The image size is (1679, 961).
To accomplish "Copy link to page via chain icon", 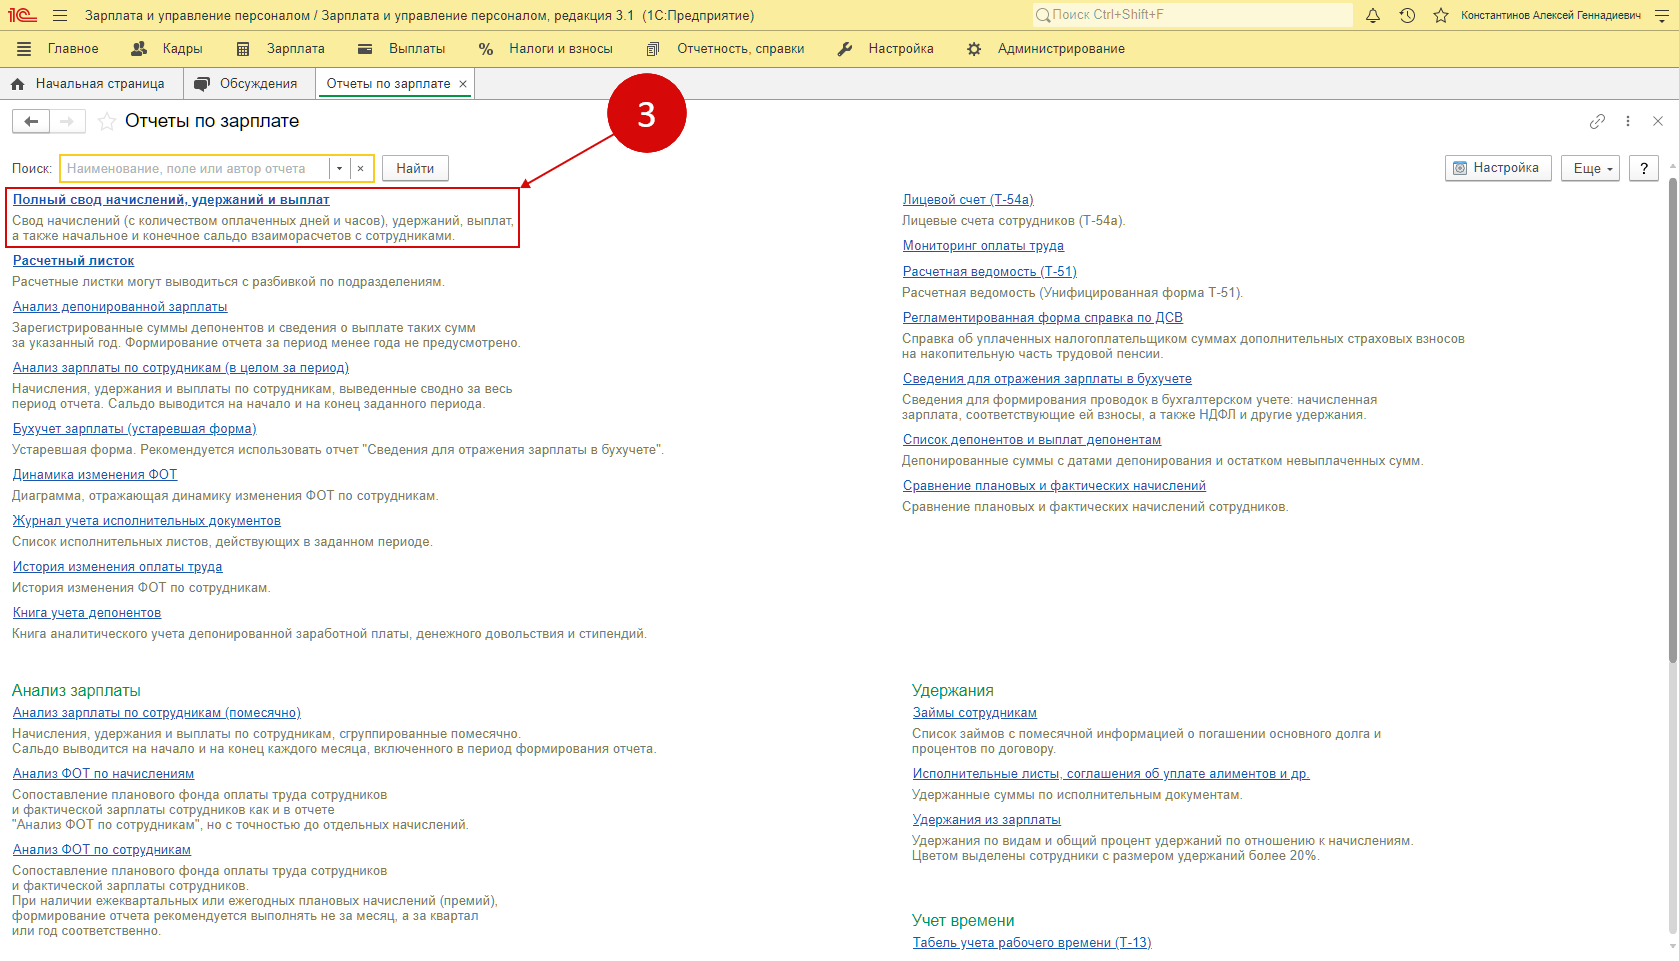I will point(1597,121).
